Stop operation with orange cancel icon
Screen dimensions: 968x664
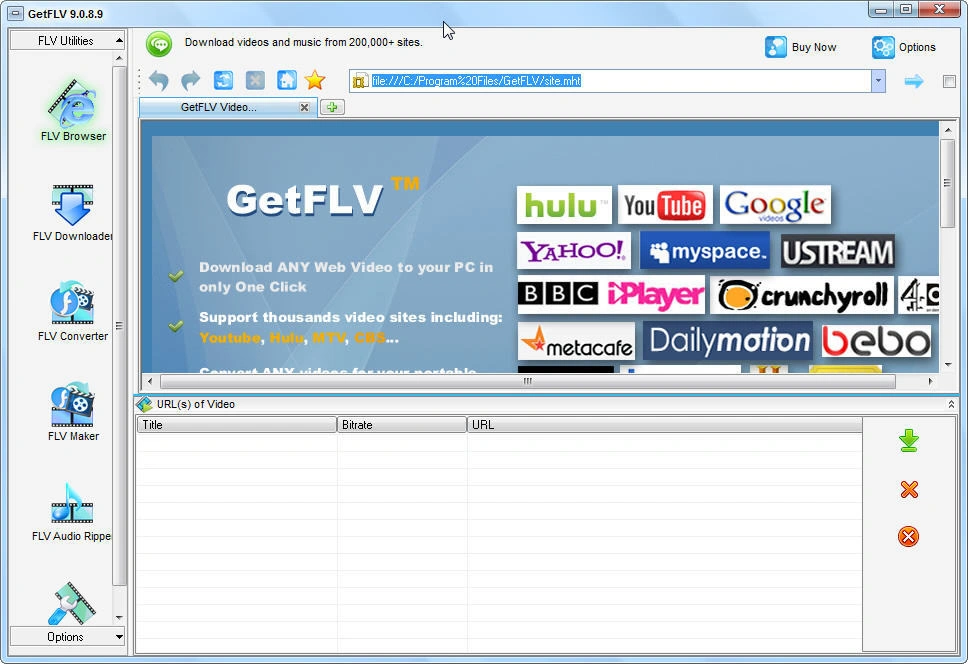pos(908,537)
